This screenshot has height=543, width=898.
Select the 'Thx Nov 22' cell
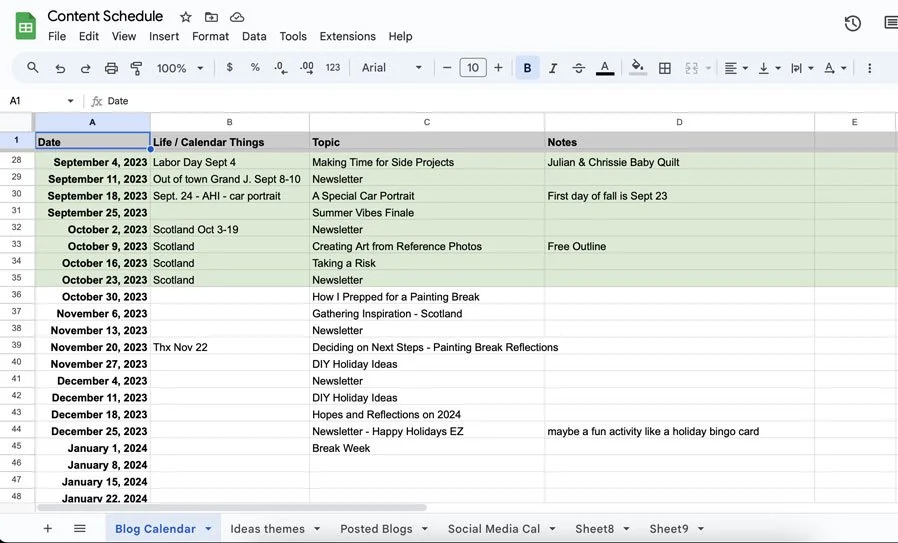pos(230,347)
